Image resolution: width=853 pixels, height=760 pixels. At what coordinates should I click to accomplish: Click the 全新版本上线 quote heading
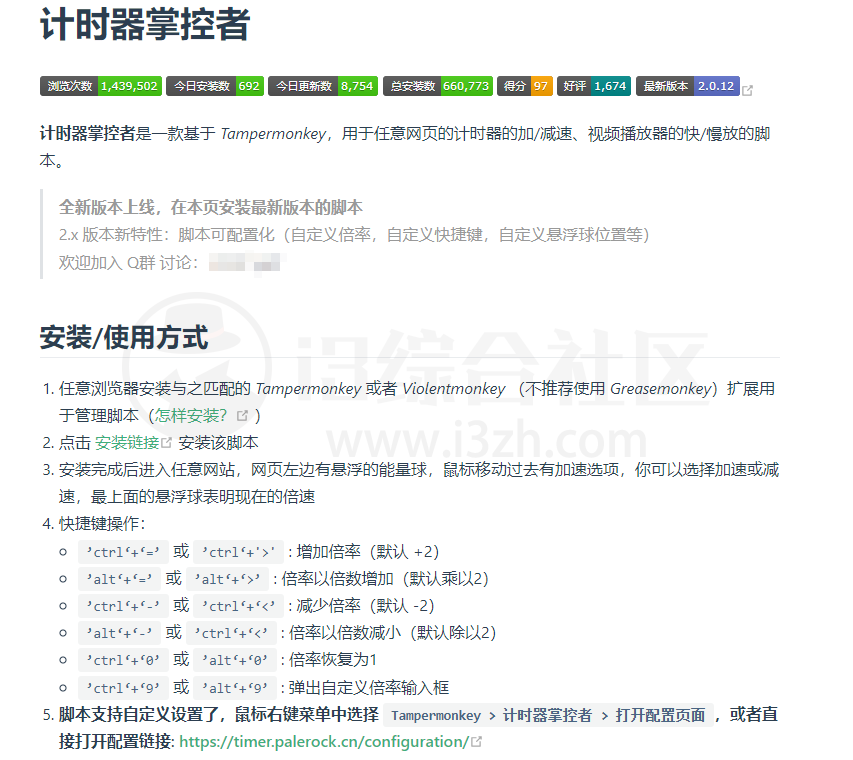(211, 207)
